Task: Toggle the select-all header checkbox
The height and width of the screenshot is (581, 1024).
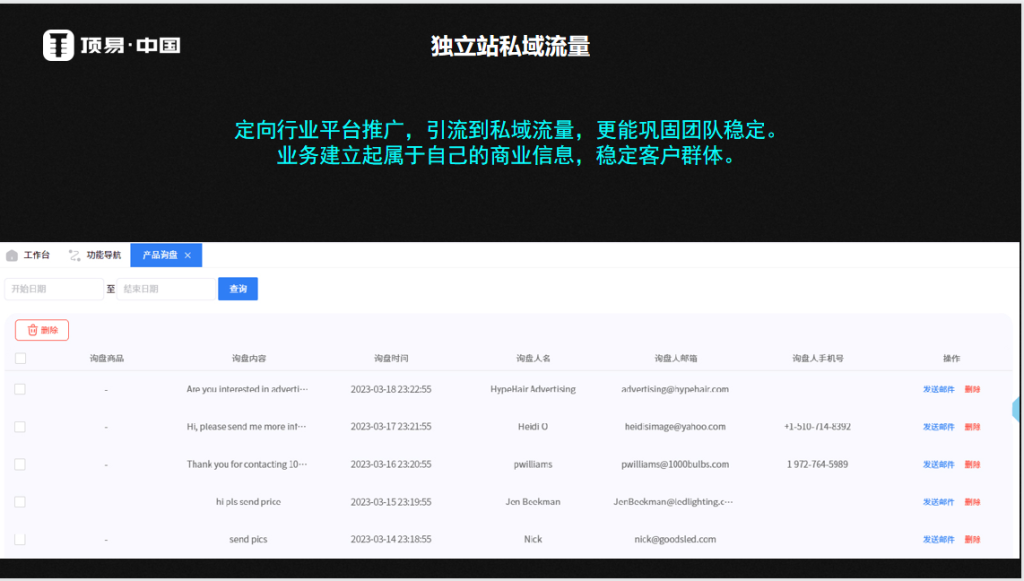Action: (20, 358)
